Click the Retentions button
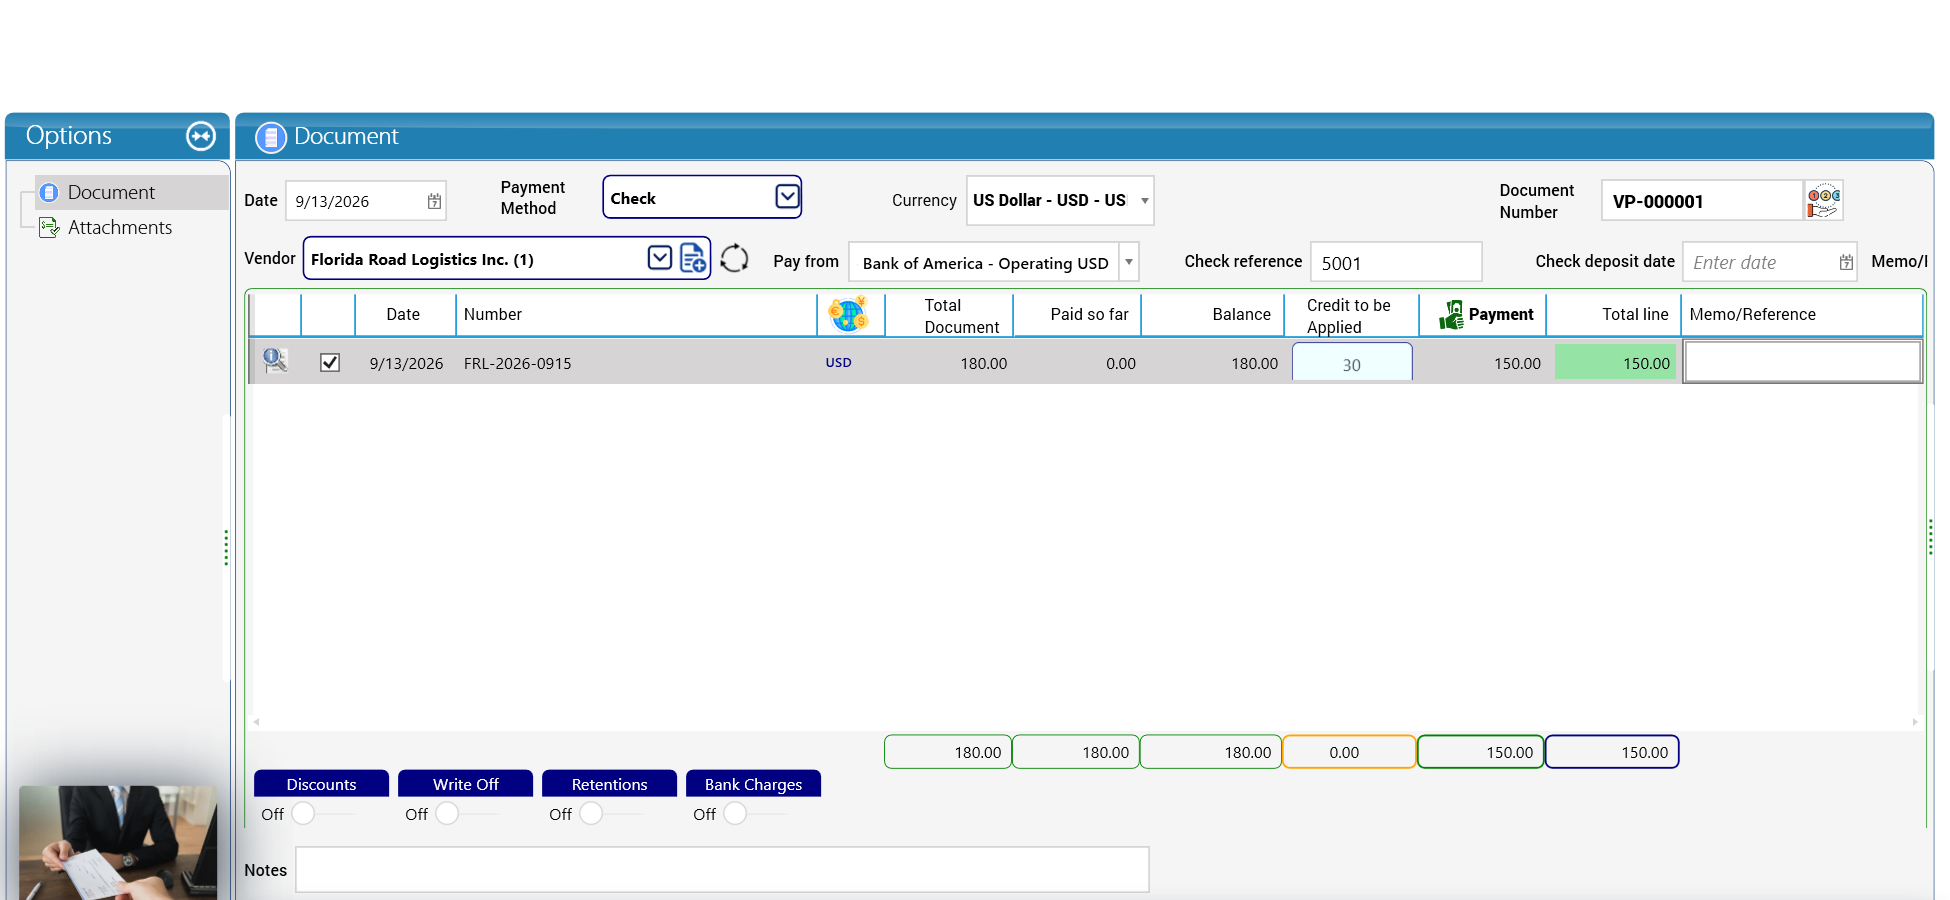Screen dimensions: 1950x900 [609, 784]
